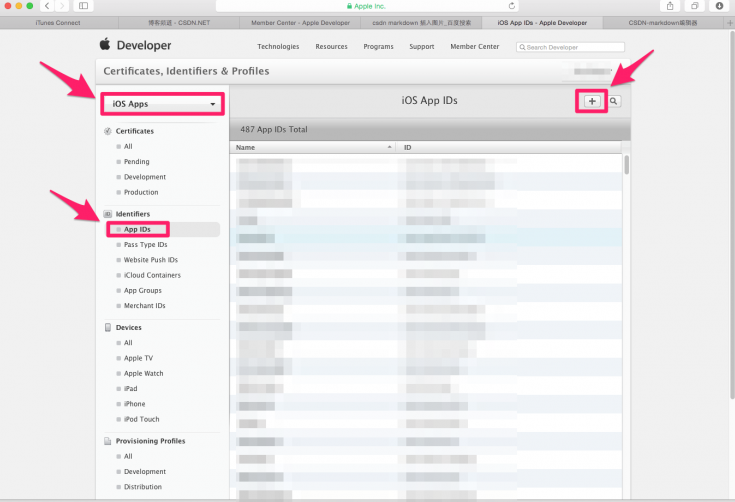
Task: Click the Search Developer input field
Action: 570,47
